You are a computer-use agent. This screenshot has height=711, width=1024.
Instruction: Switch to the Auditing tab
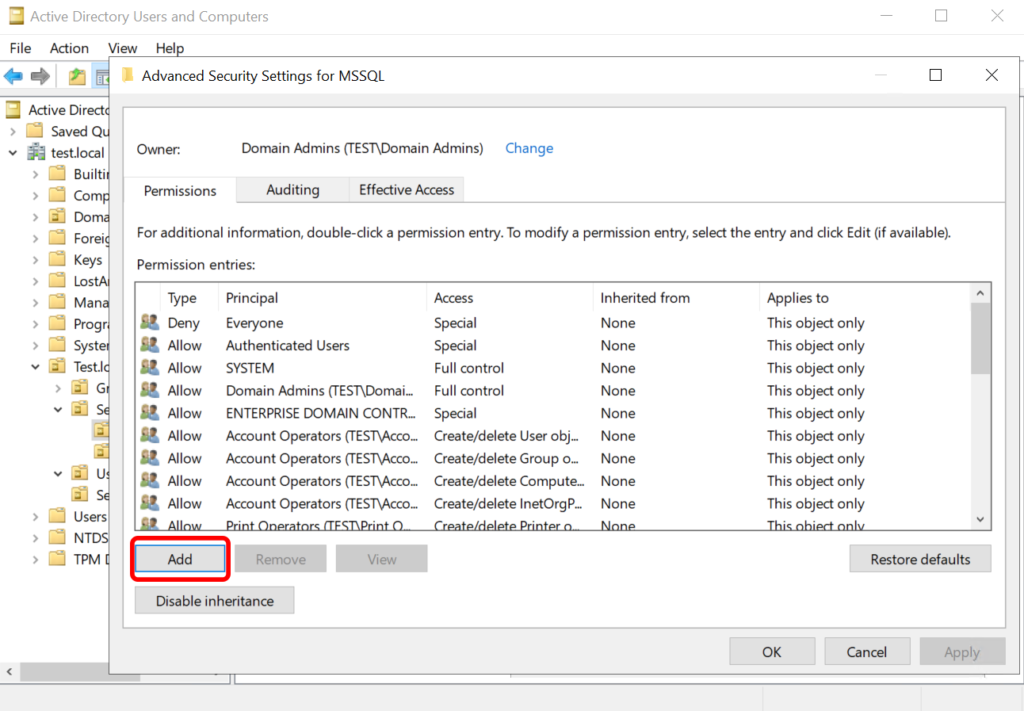pyautogui.click(x=291, y=190)
